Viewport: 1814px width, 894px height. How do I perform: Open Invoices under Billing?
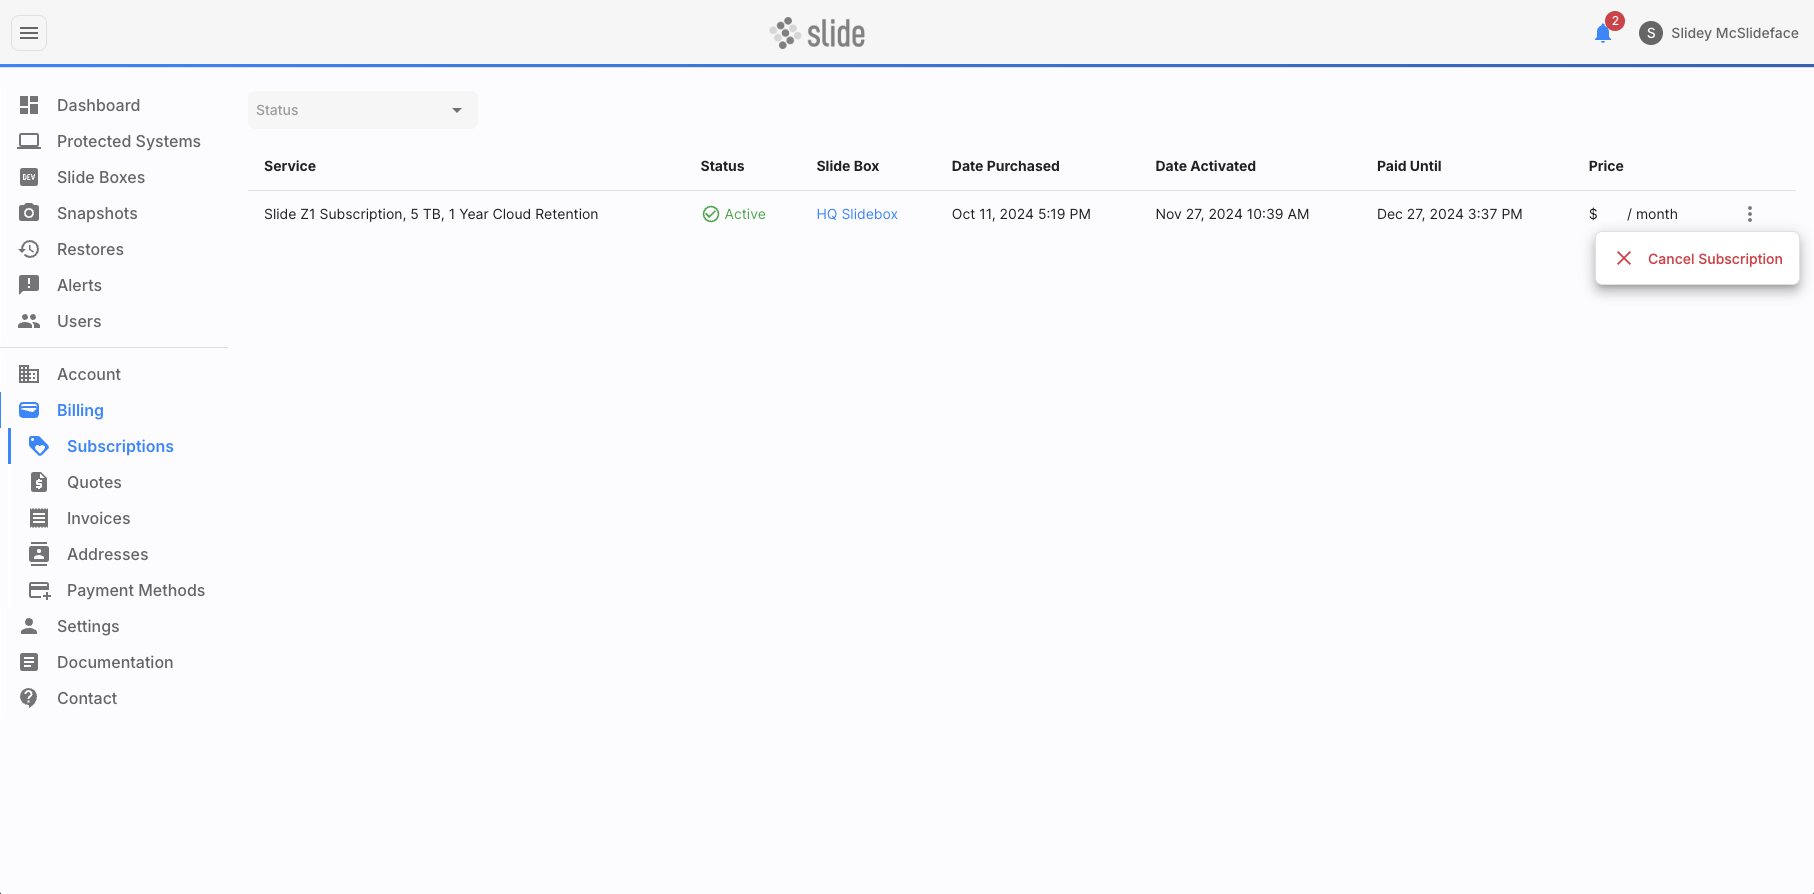tap(98, 518)
